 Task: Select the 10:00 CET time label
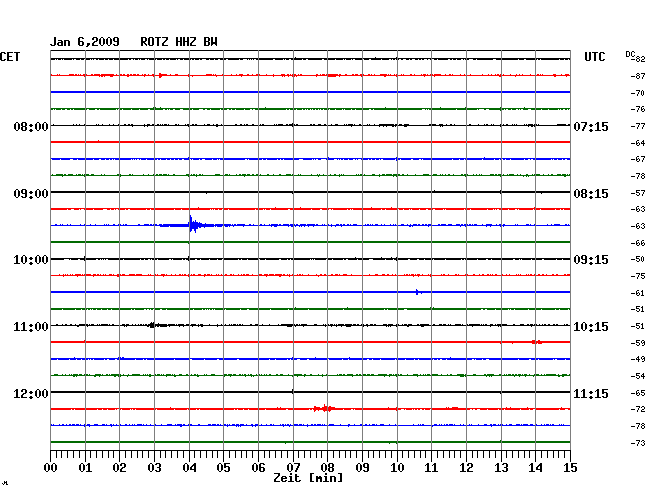tap(31, 260)
